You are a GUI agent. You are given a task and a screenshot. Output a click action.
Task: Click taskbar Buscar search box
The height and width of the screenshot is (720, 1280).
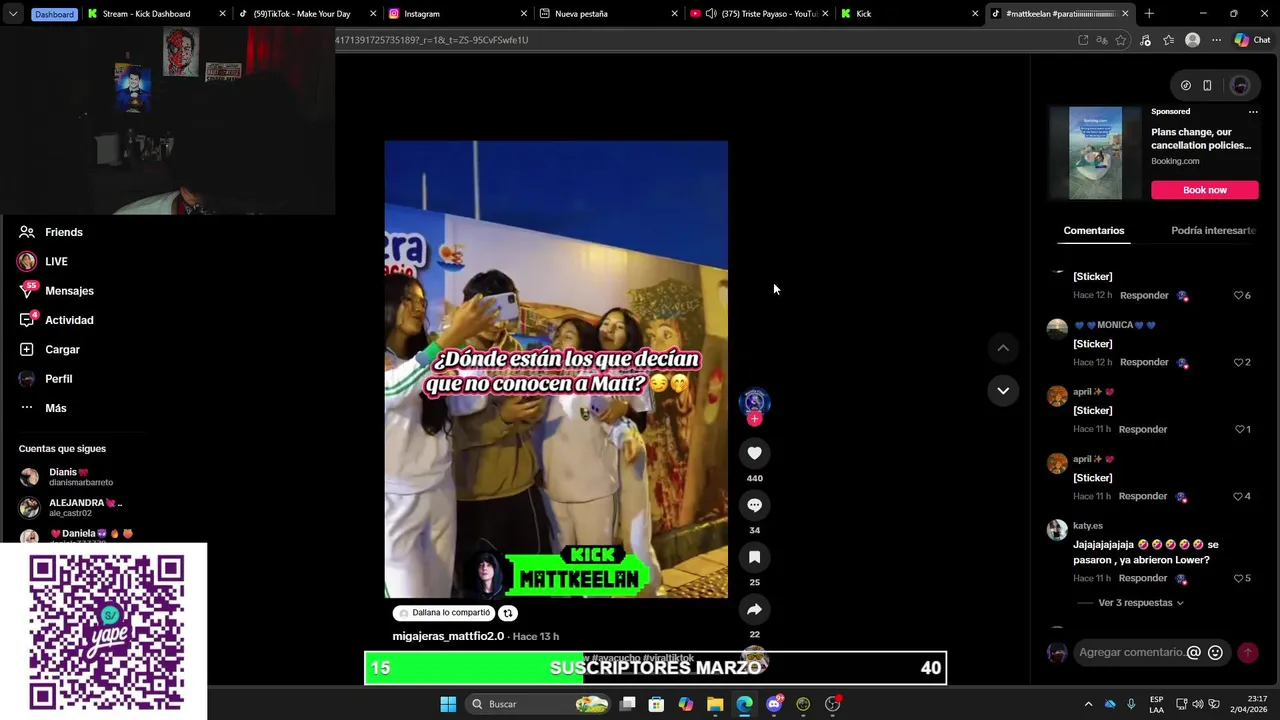pos(540,704)
